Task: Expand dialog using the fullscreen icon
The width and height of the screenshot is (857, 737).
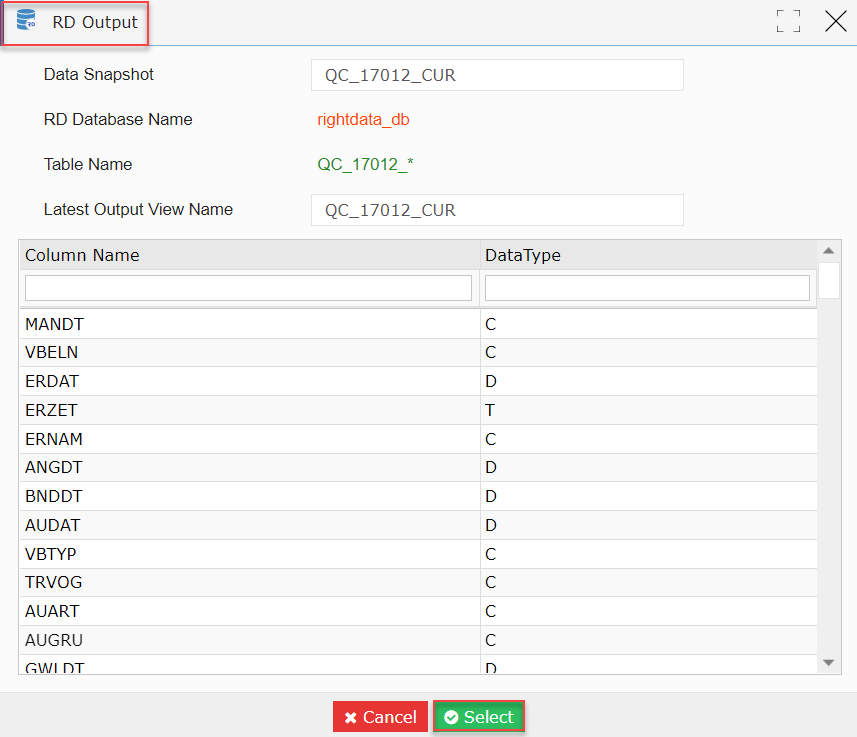Action: click(788, 21)
